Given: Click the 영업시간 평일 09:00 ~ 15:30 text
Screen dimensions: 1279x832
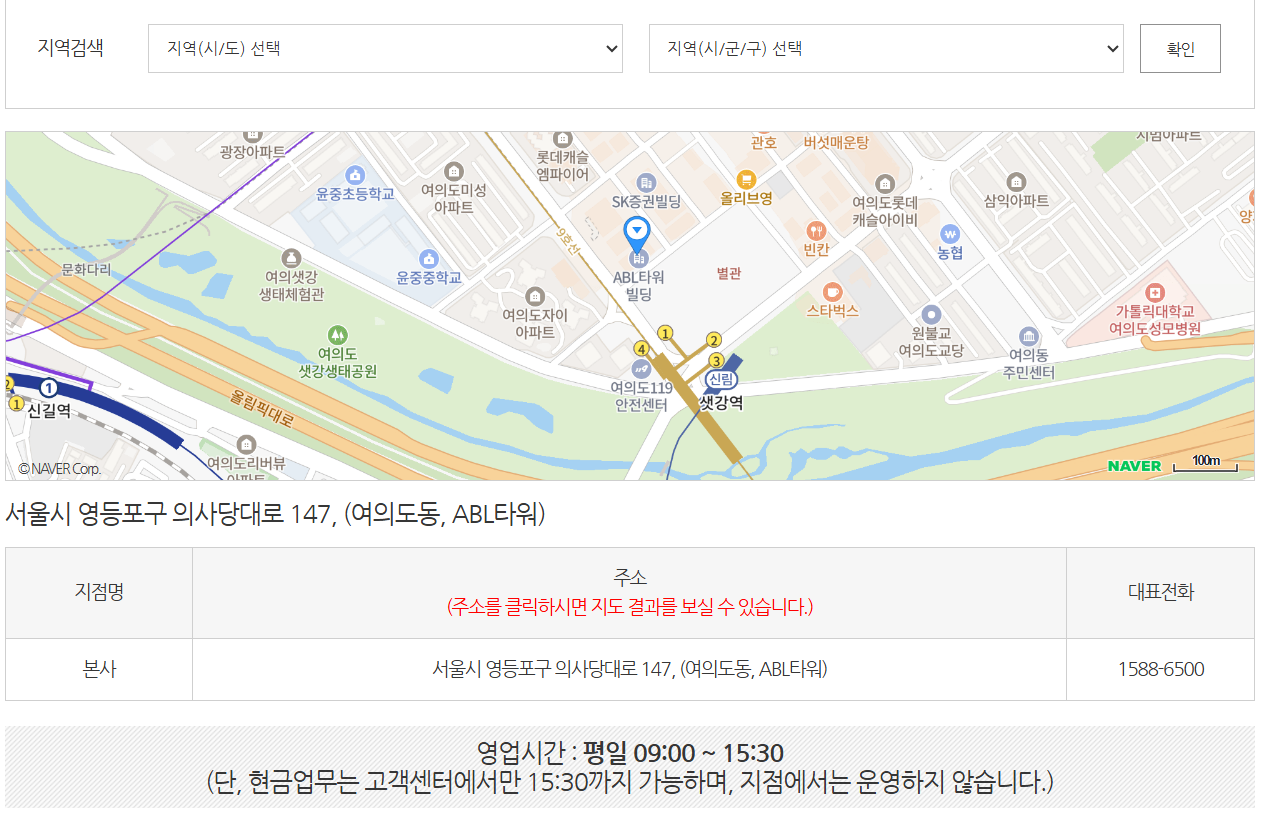Looking at the screenshot, I should (x=630, y=752).
